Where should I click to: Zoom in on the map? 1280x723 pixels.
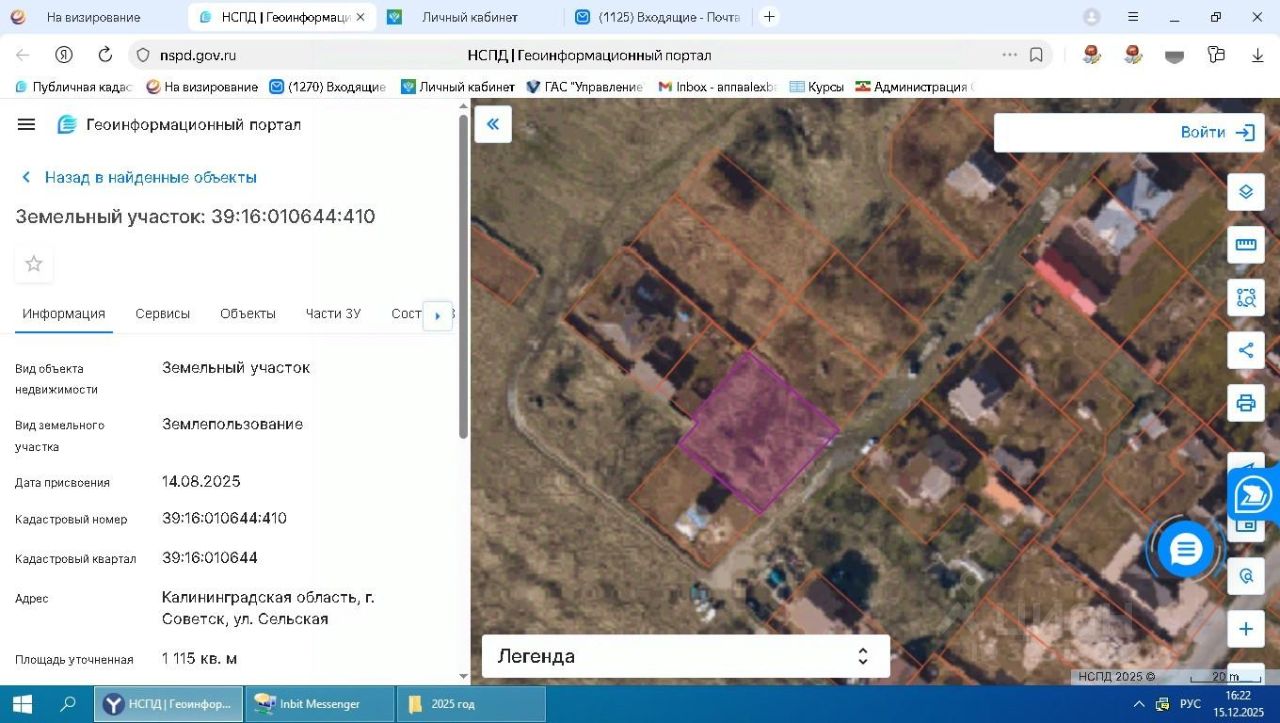[x=1246, y=629]
